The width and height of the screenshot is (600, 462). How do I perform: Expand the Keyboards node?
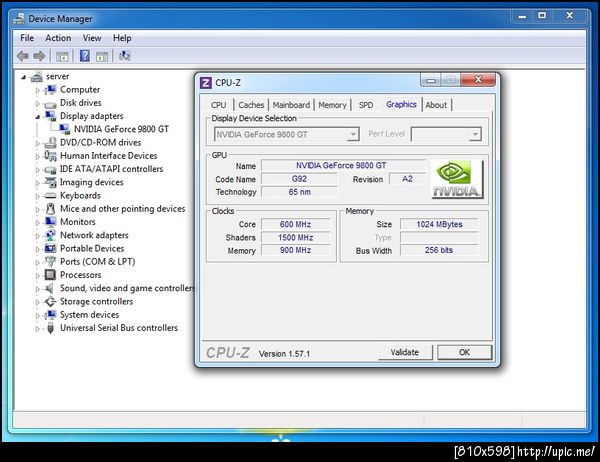[38, 196]
